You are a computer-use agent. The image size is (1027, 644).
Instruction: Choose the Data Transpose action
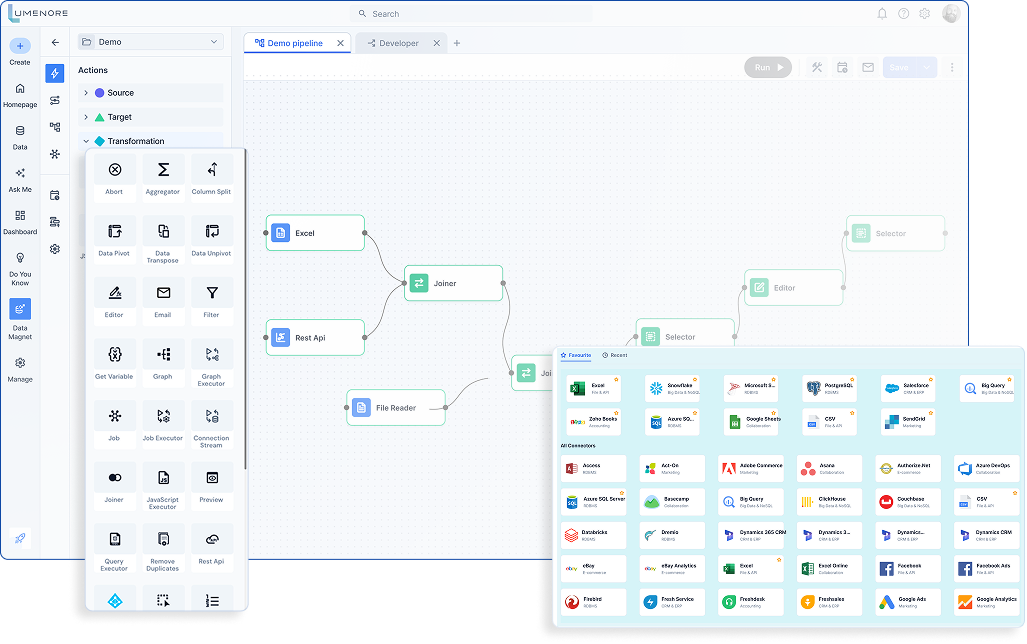[x=163, y=232]
